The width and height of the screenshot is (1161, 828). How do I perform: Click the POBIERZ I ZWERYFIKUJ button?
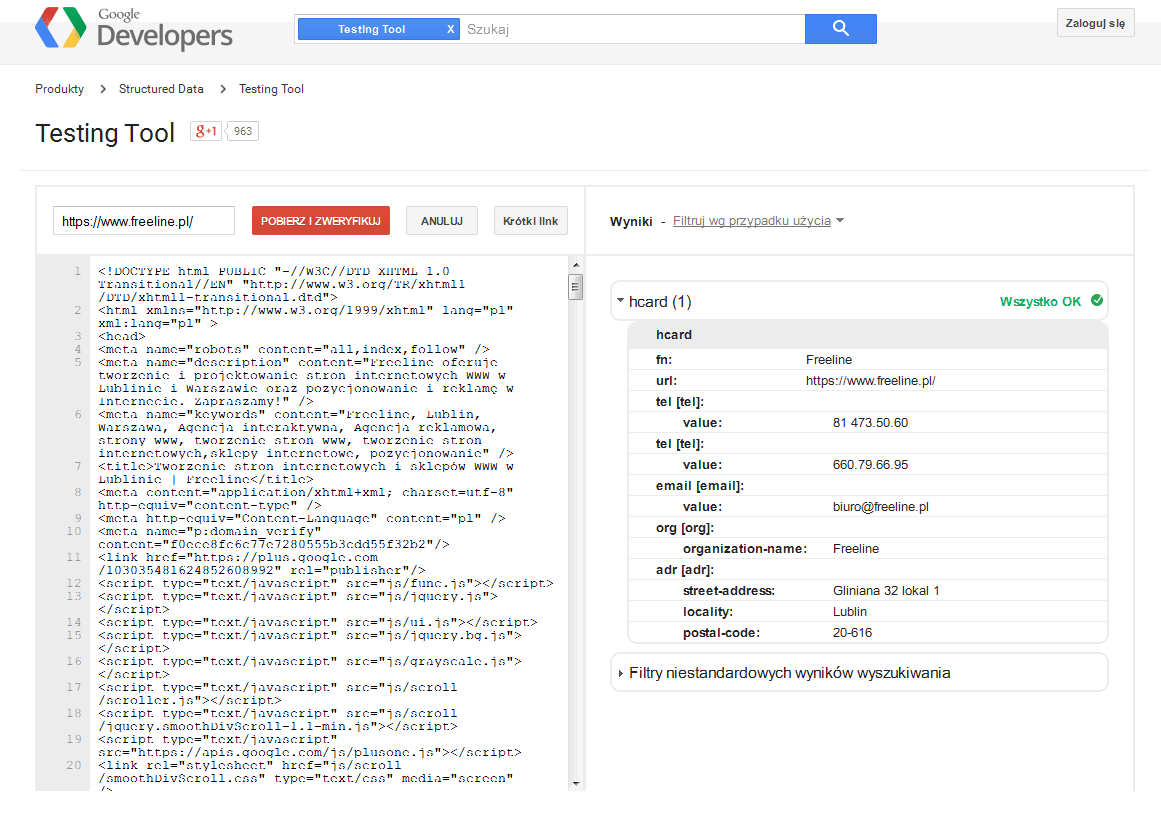(x=321, y=221)
